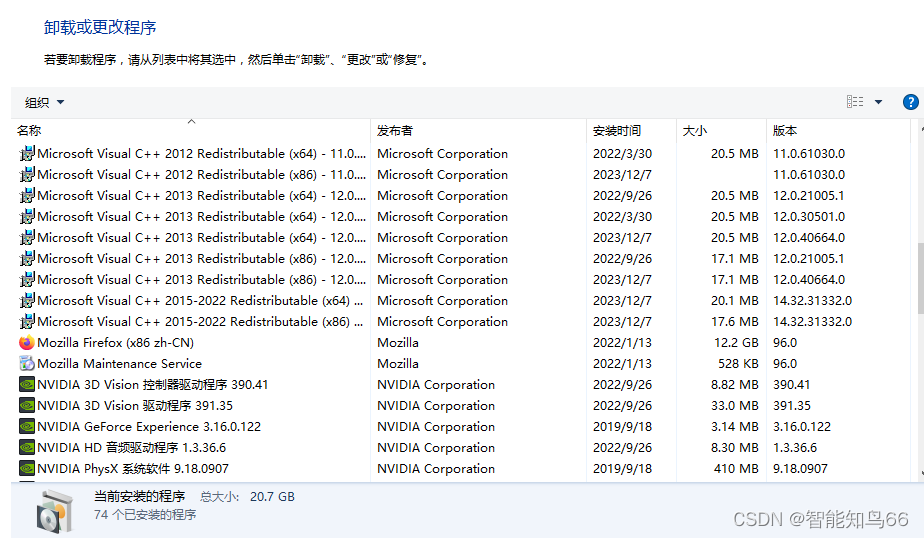Click the icon of the Visual C++ 2013 row versioned 12.0.30501.0

click(27, 216)
